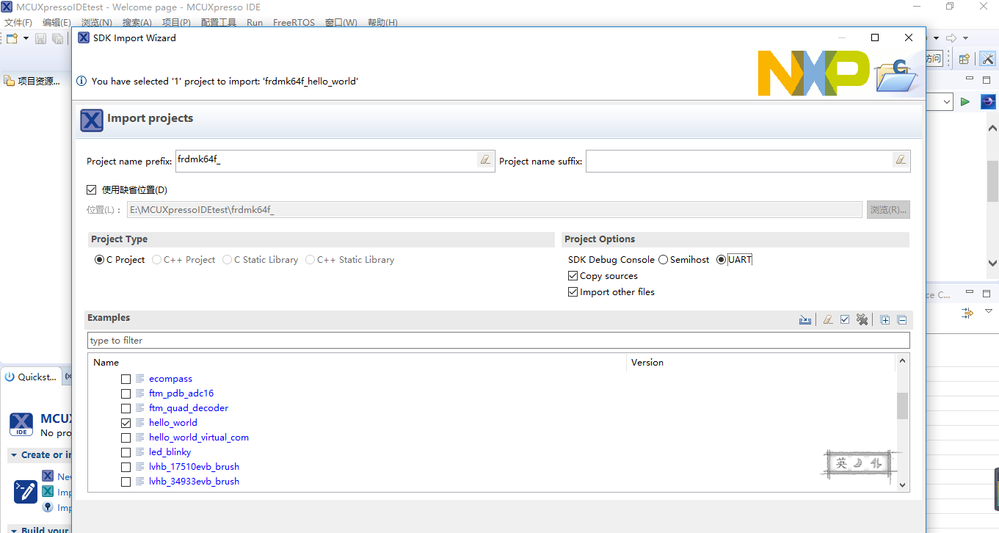This screenshot has height=533, width=999.
Task: Select the C Project radio button
Action: click(x=99, y=260)
